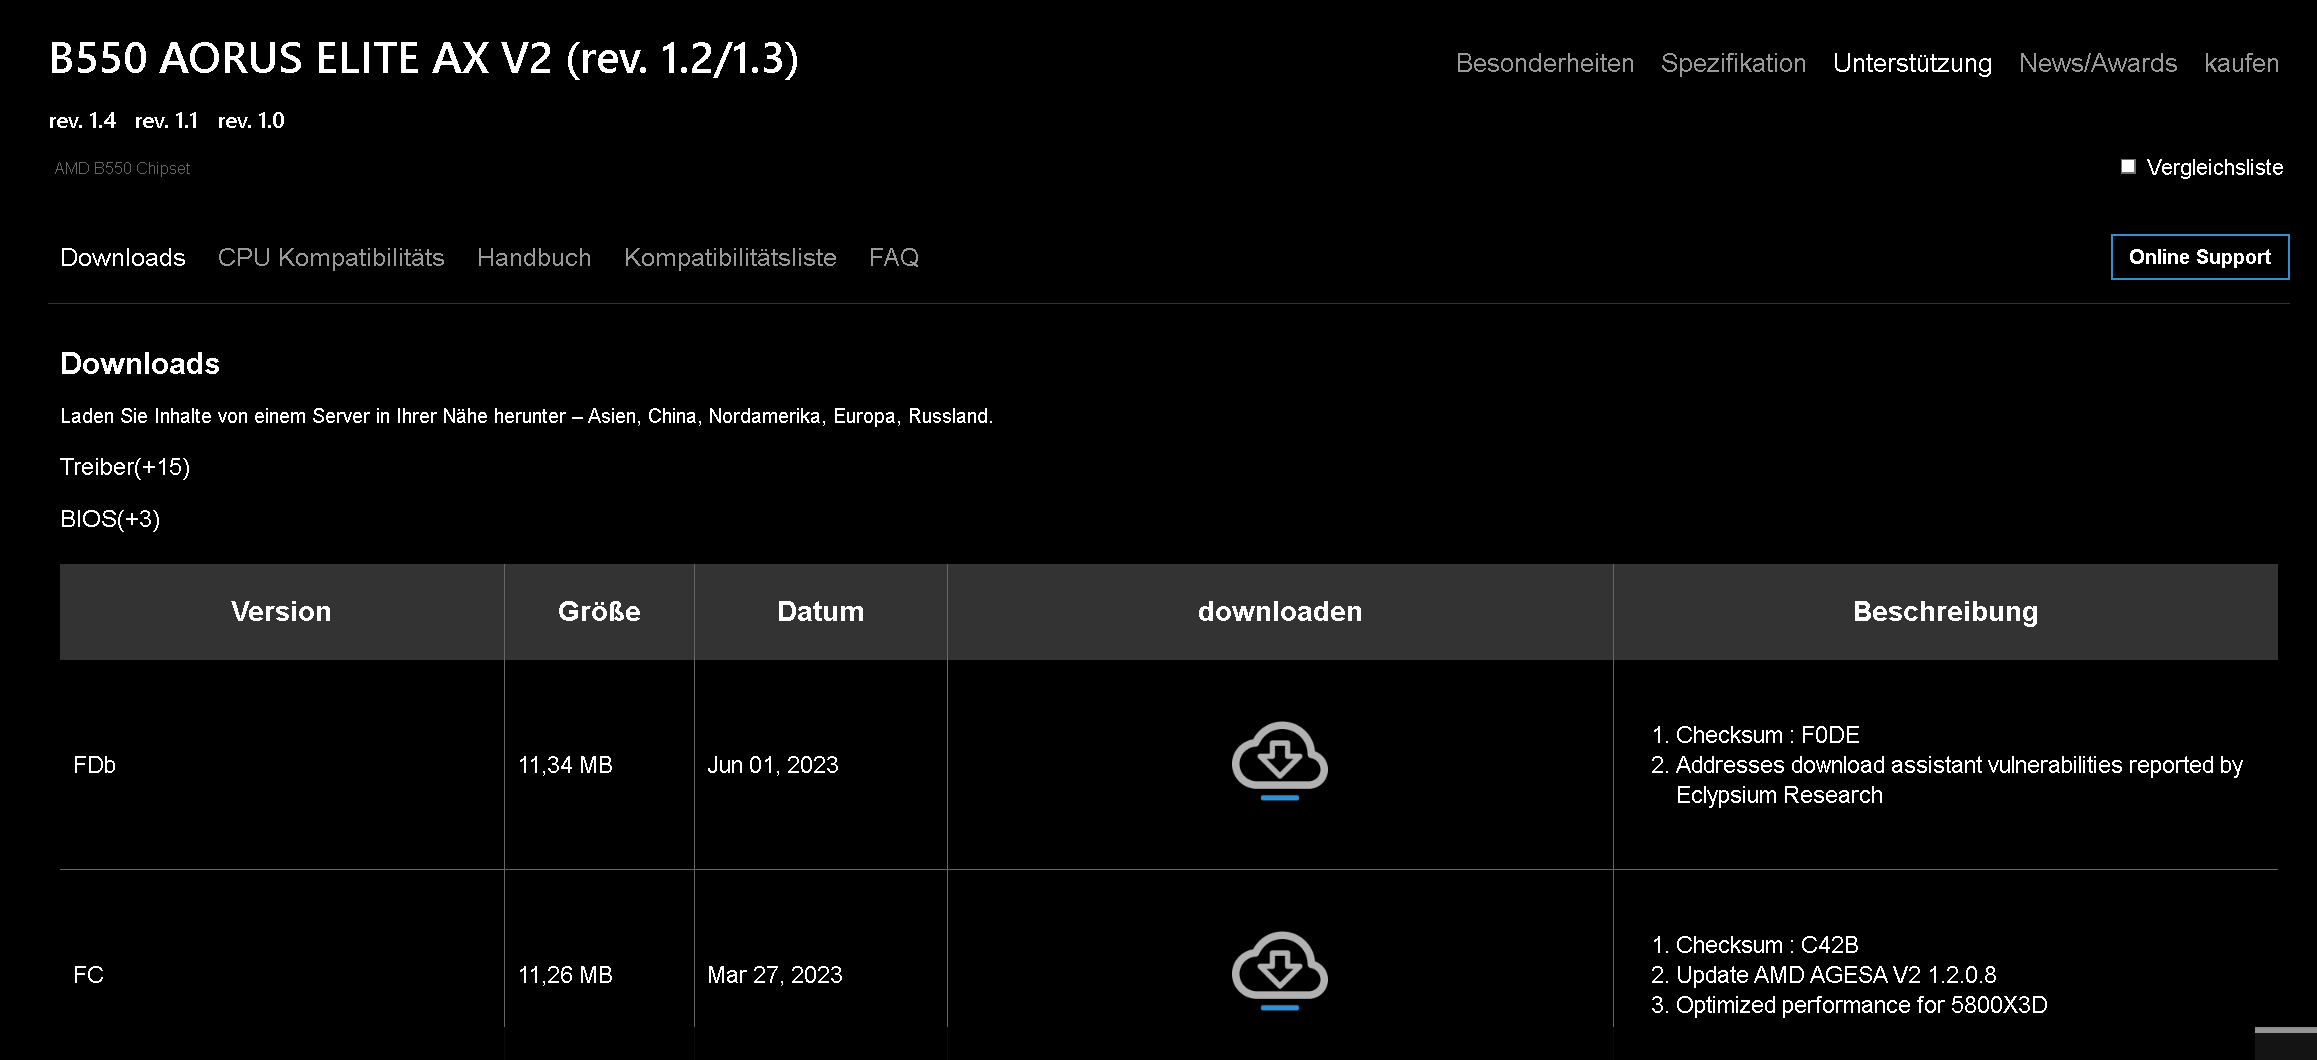Open the Kompatibilitätsliste tab
The width and height of the screenshot is (2317, 1060).
[x=730, y=257]
